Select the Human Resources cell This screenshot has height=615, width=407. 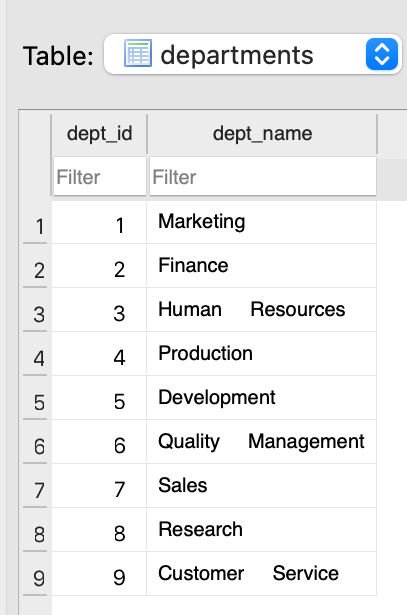click(x=262, y=310)
